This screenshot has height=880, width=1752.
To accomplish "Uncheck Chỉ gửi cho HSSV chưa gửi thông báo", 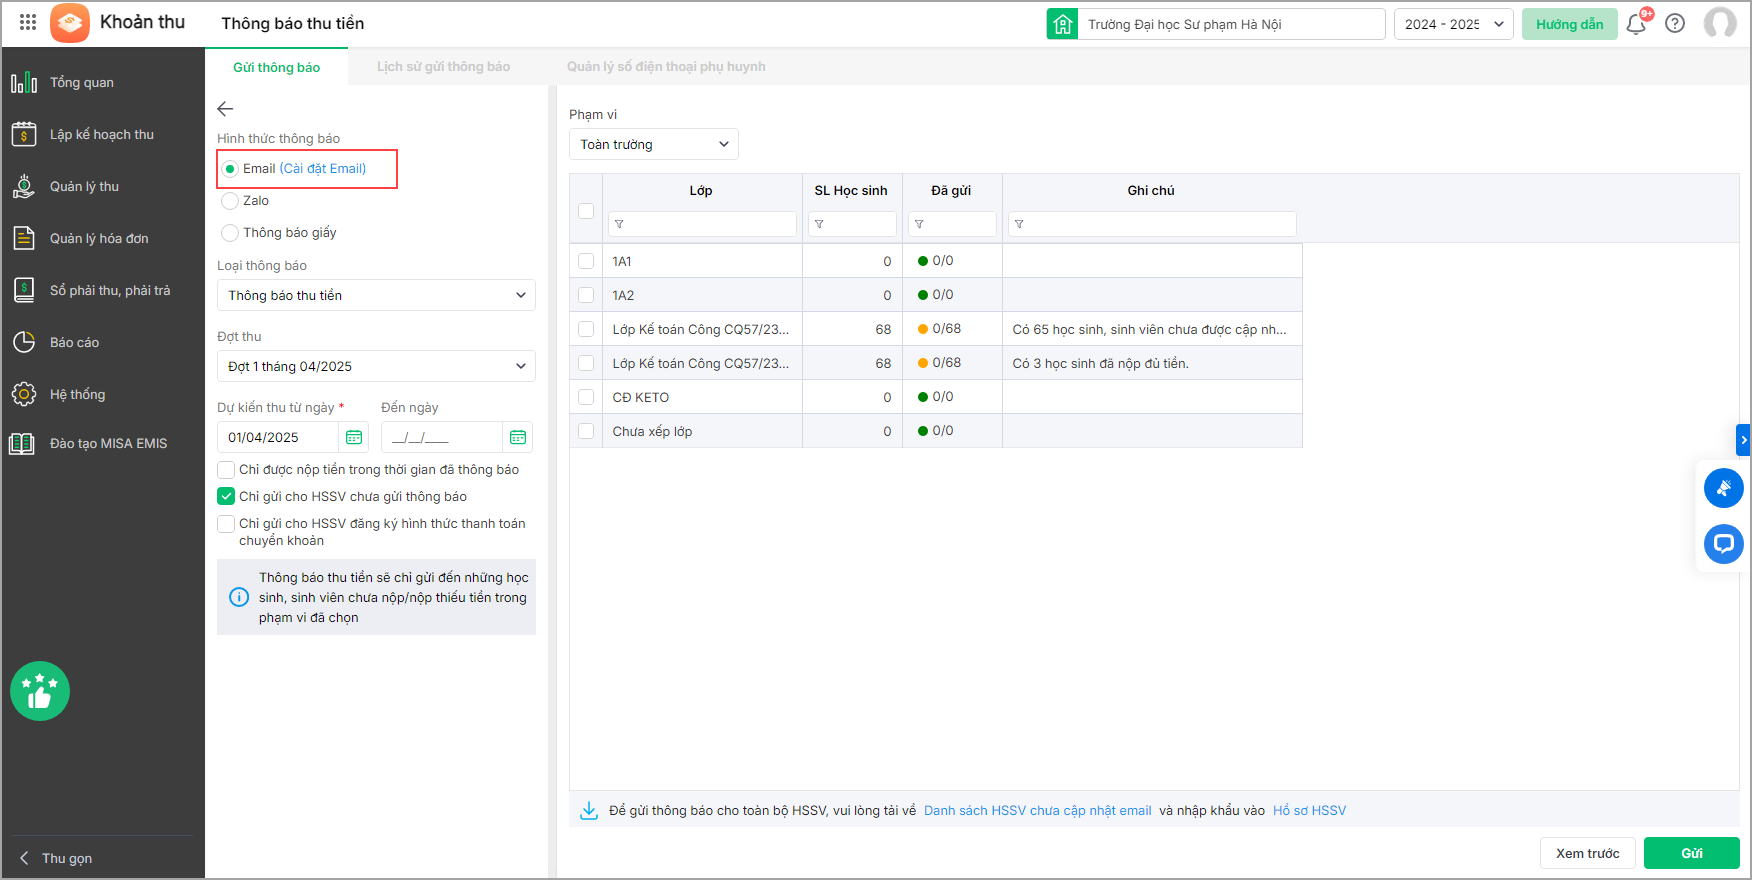I will click(226, 496).
